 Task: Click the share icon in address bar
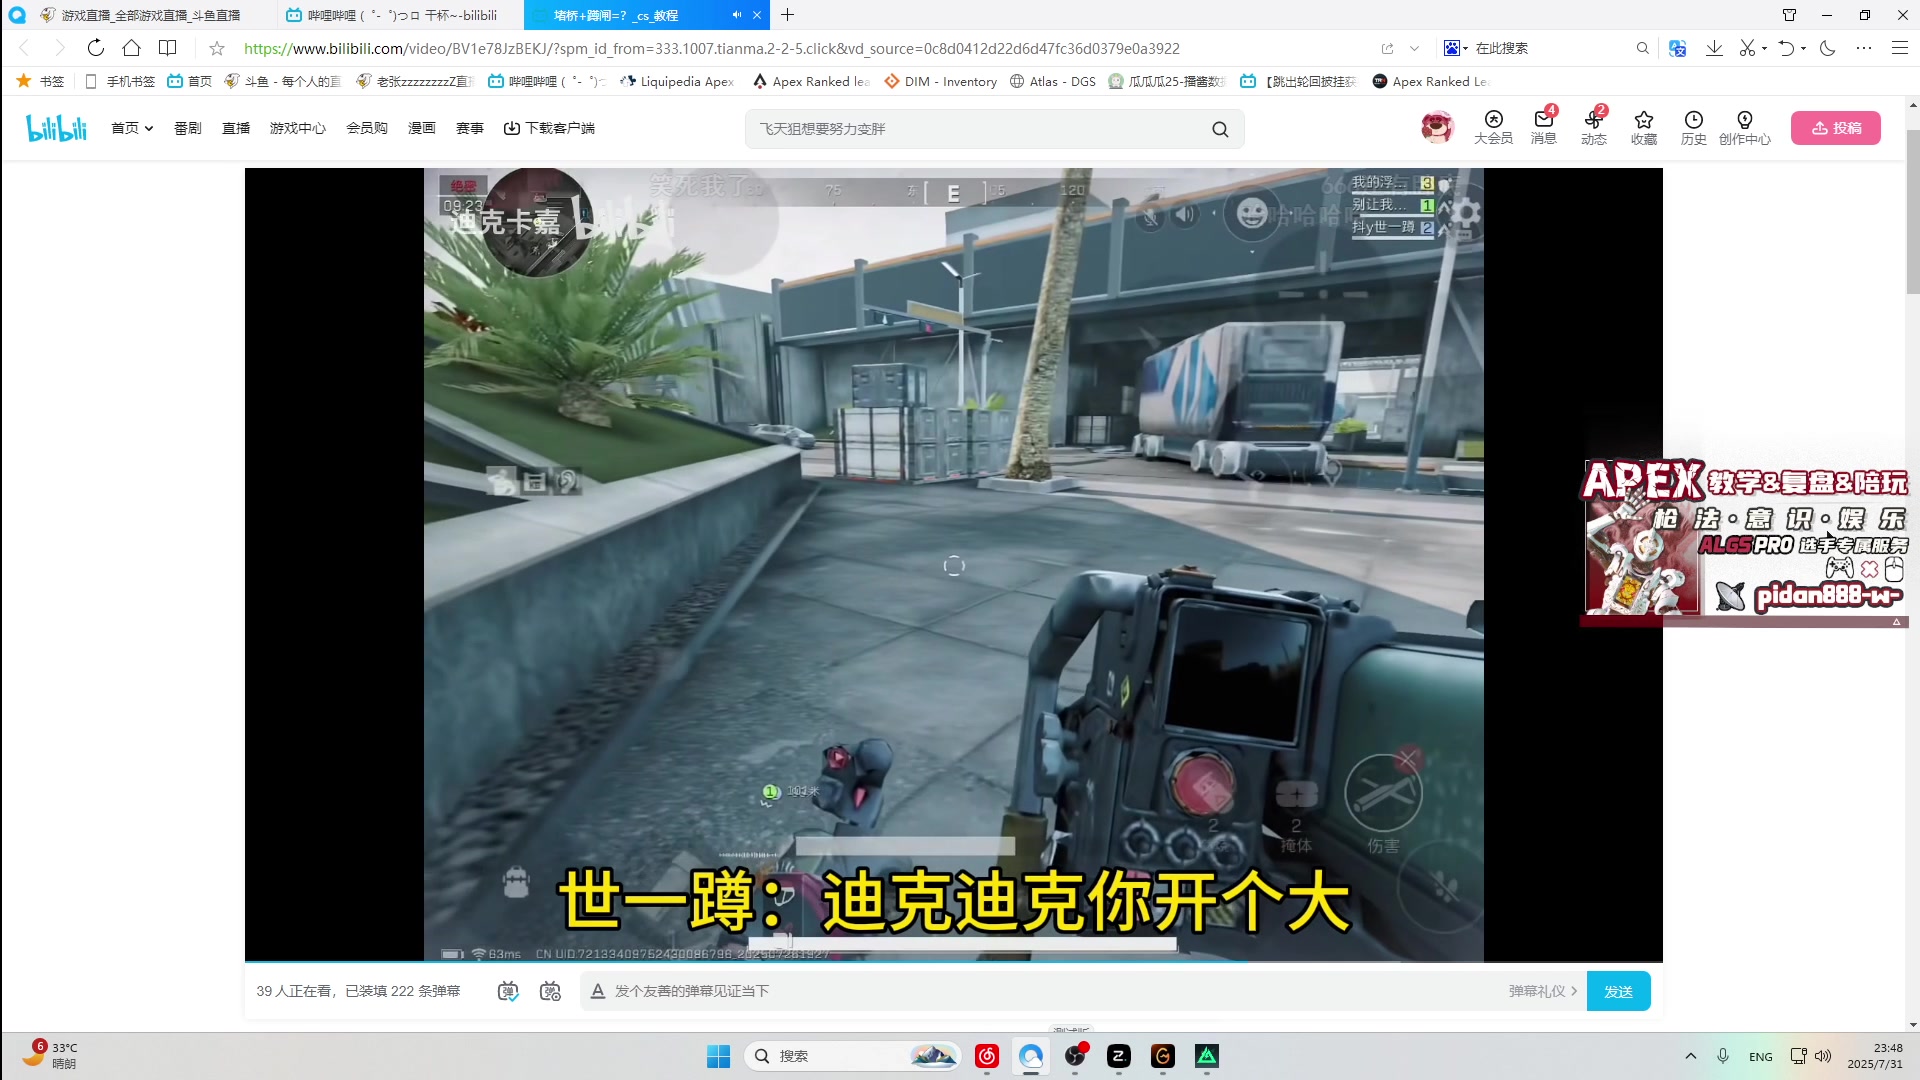[x=1388, y=48]
